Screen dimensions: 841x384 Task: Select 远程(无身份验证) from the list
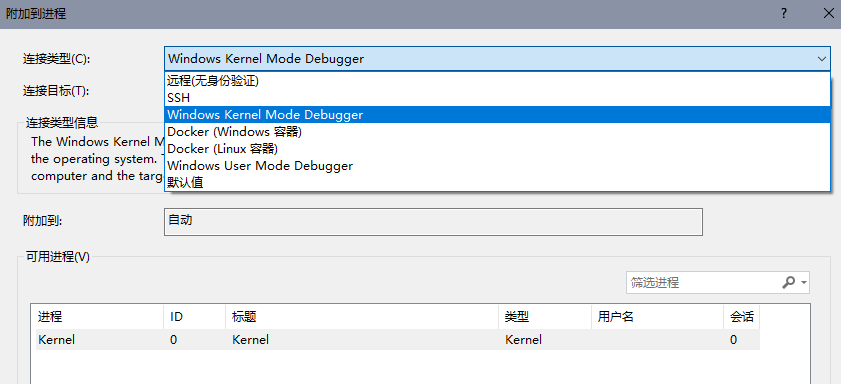[497, 82]
